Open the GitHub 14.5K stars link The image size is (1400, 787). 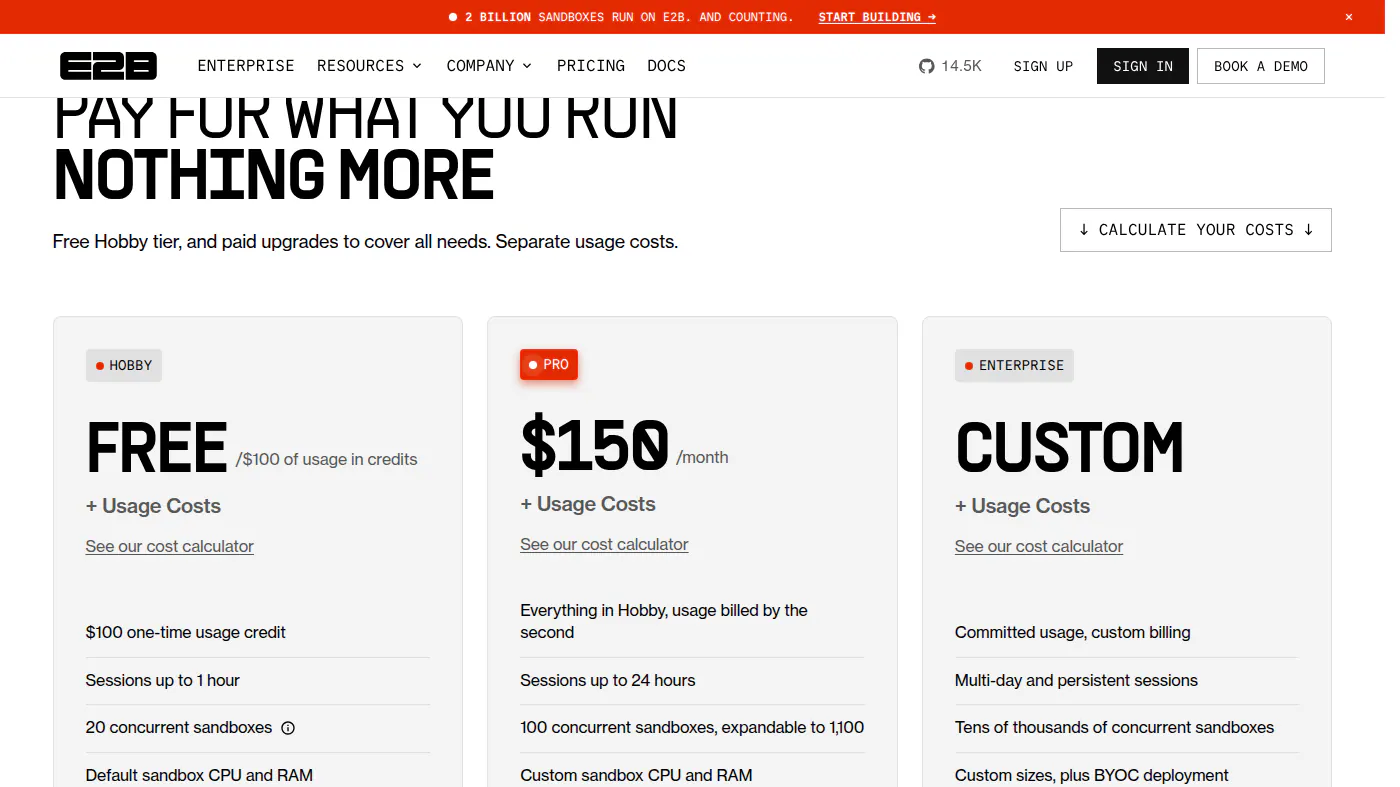(x=950, y=66)
